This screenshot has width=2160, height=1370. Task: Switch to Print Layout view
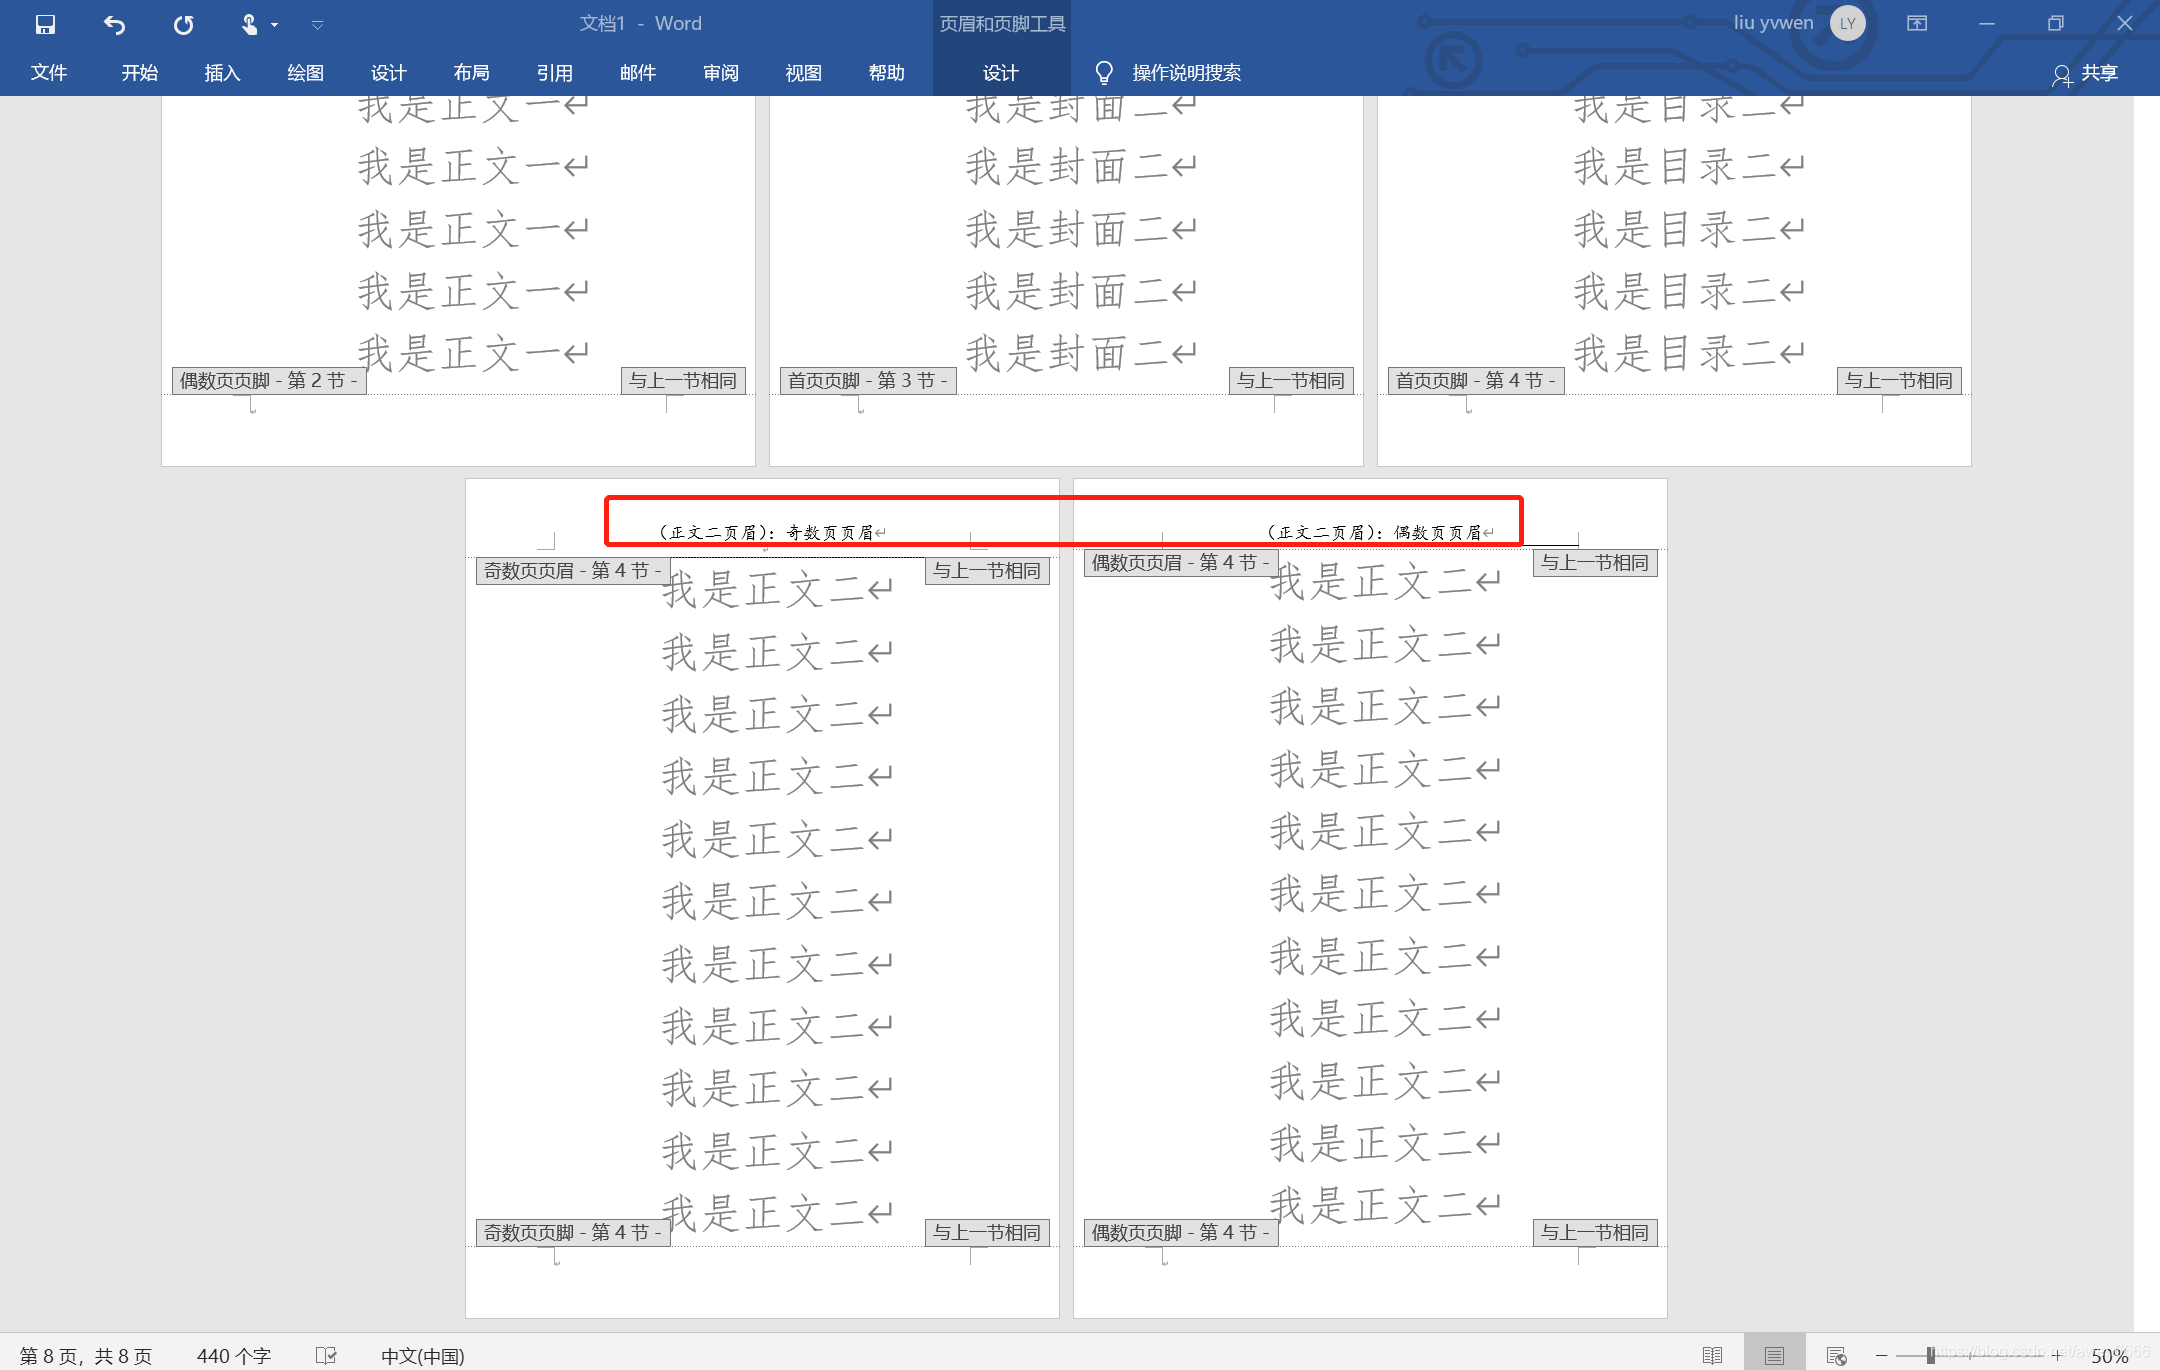1774,1355
